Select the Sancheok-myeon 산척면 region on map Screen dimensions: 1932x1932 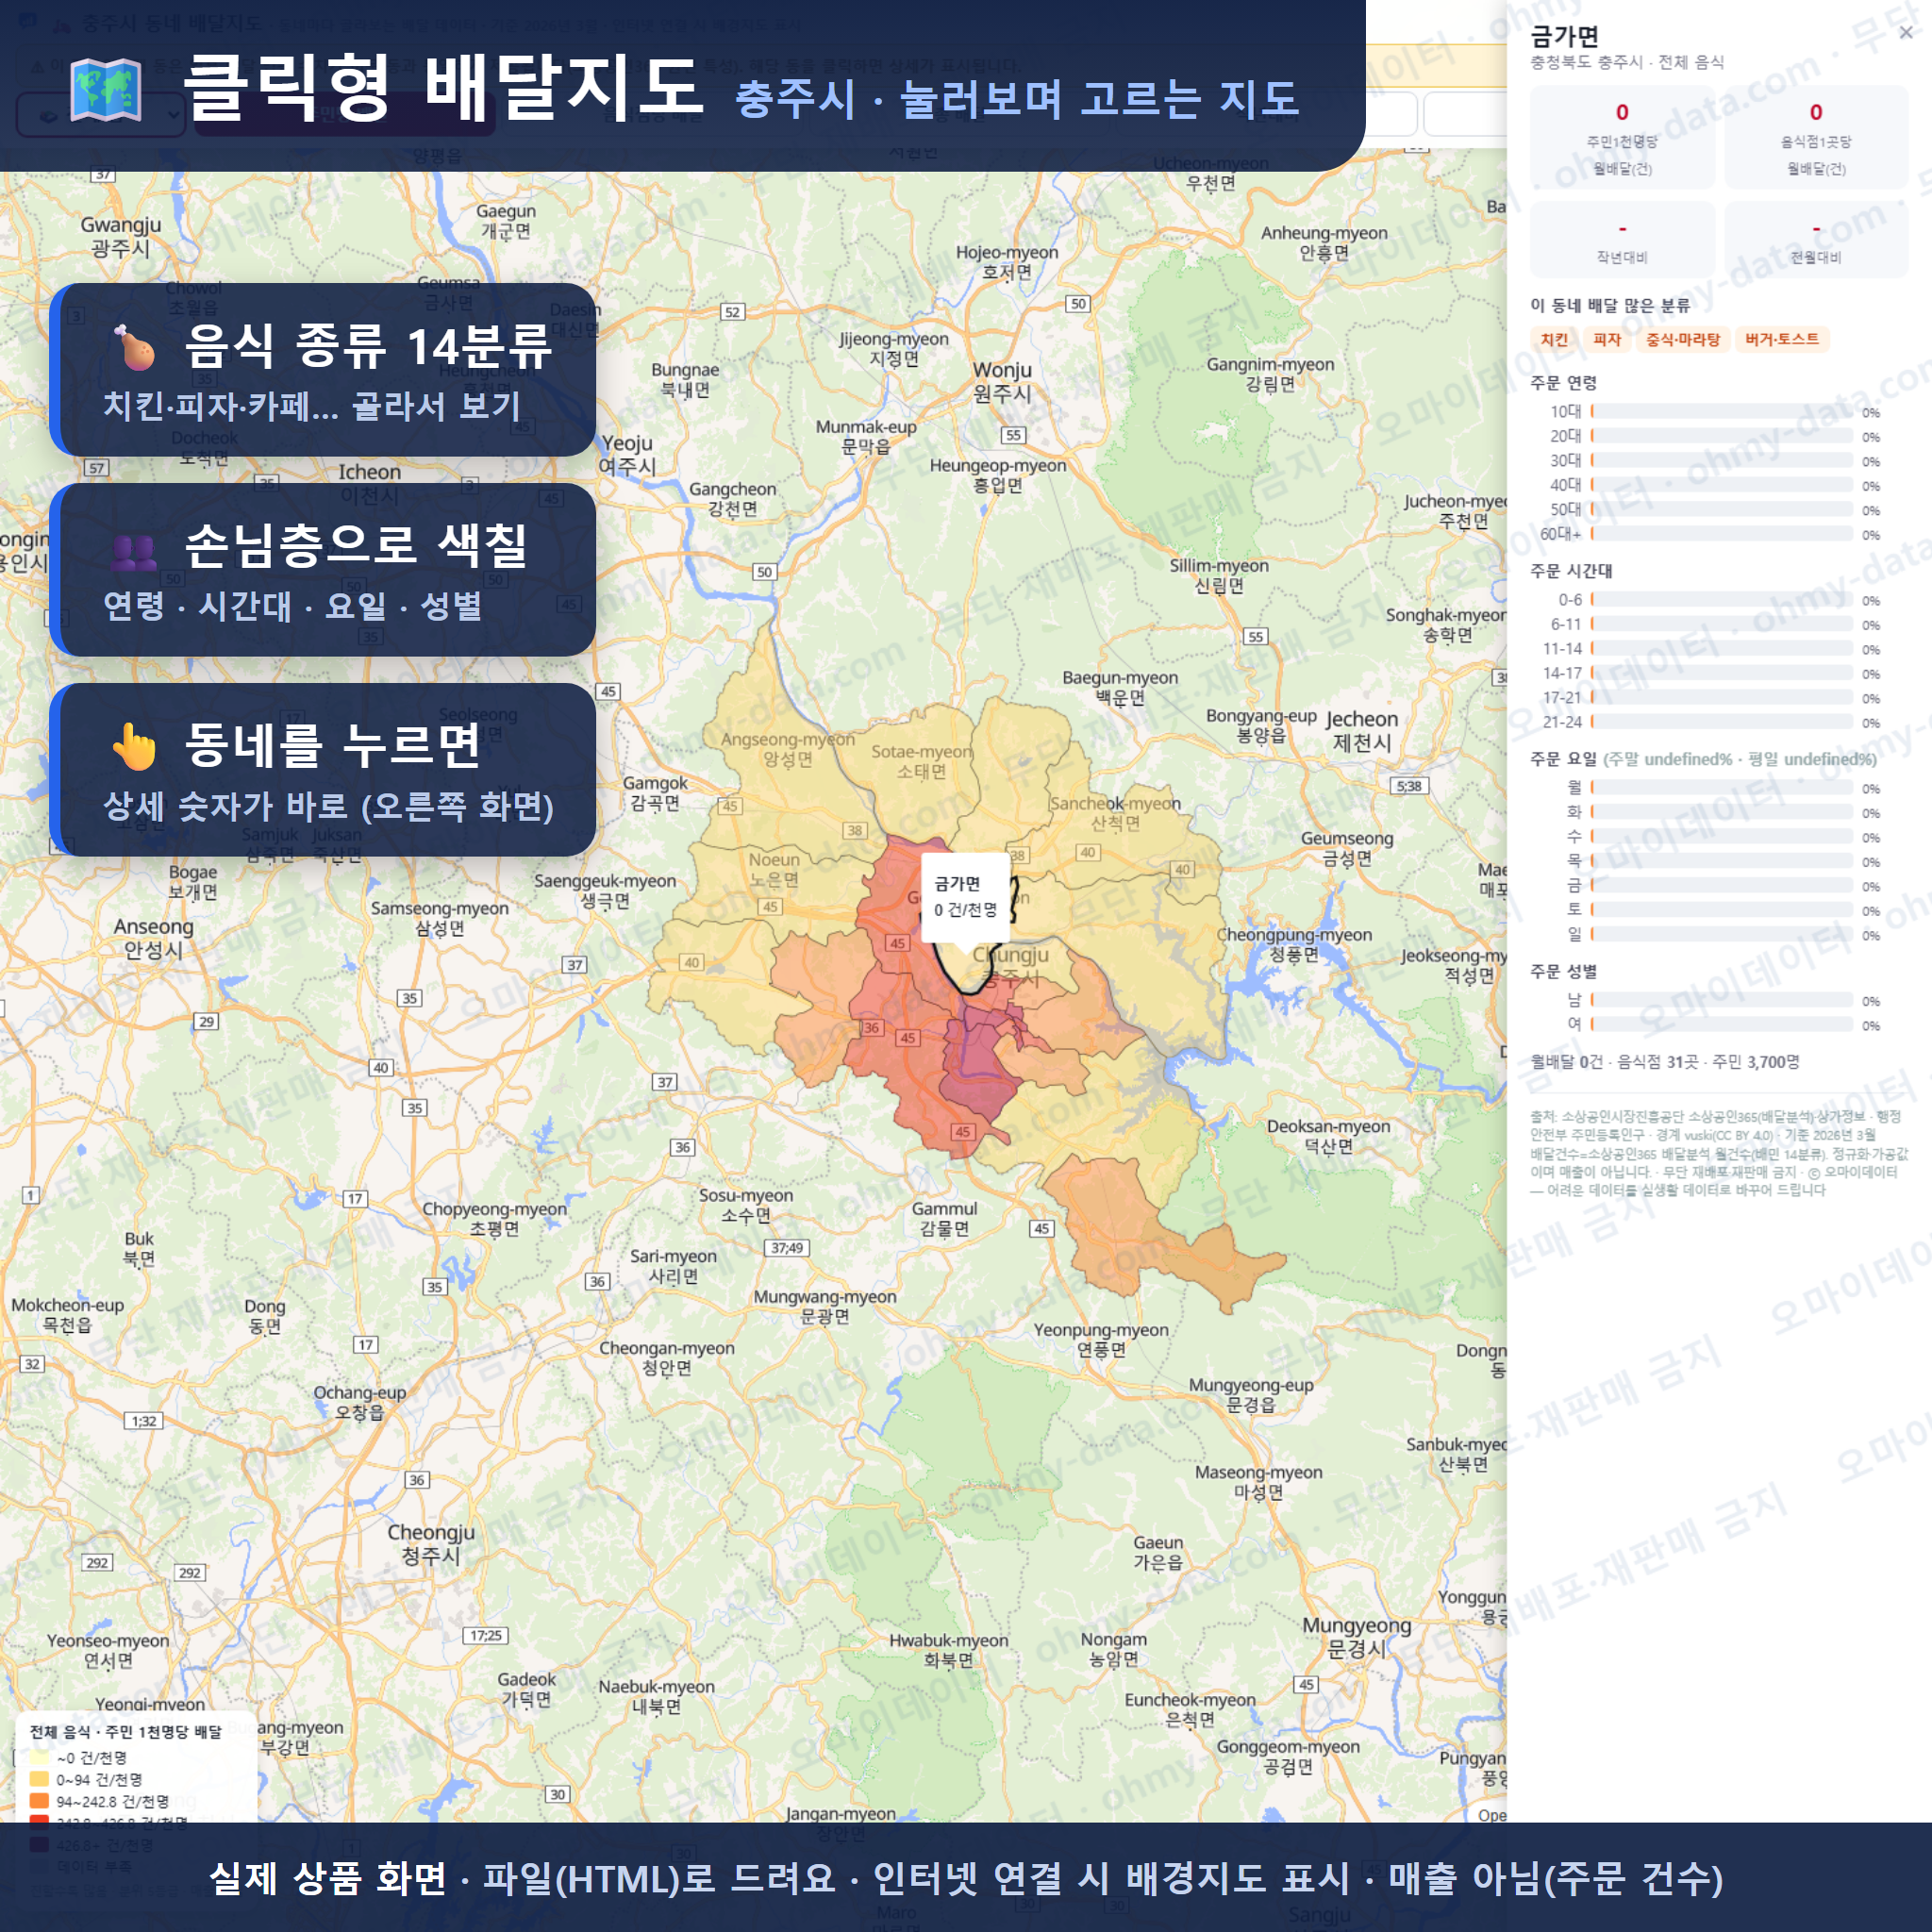tap(1115, 813)
